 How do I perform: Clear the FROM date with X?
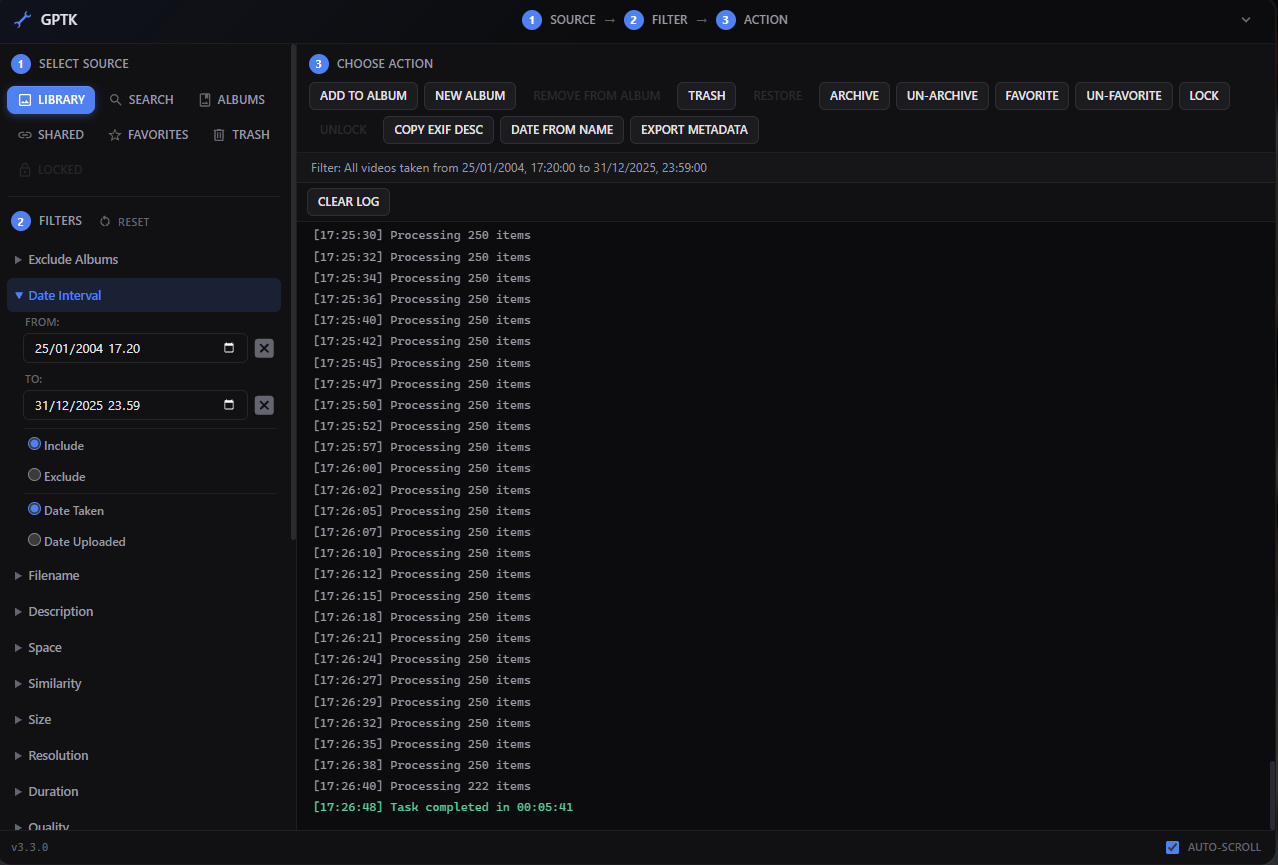(264, 348)
